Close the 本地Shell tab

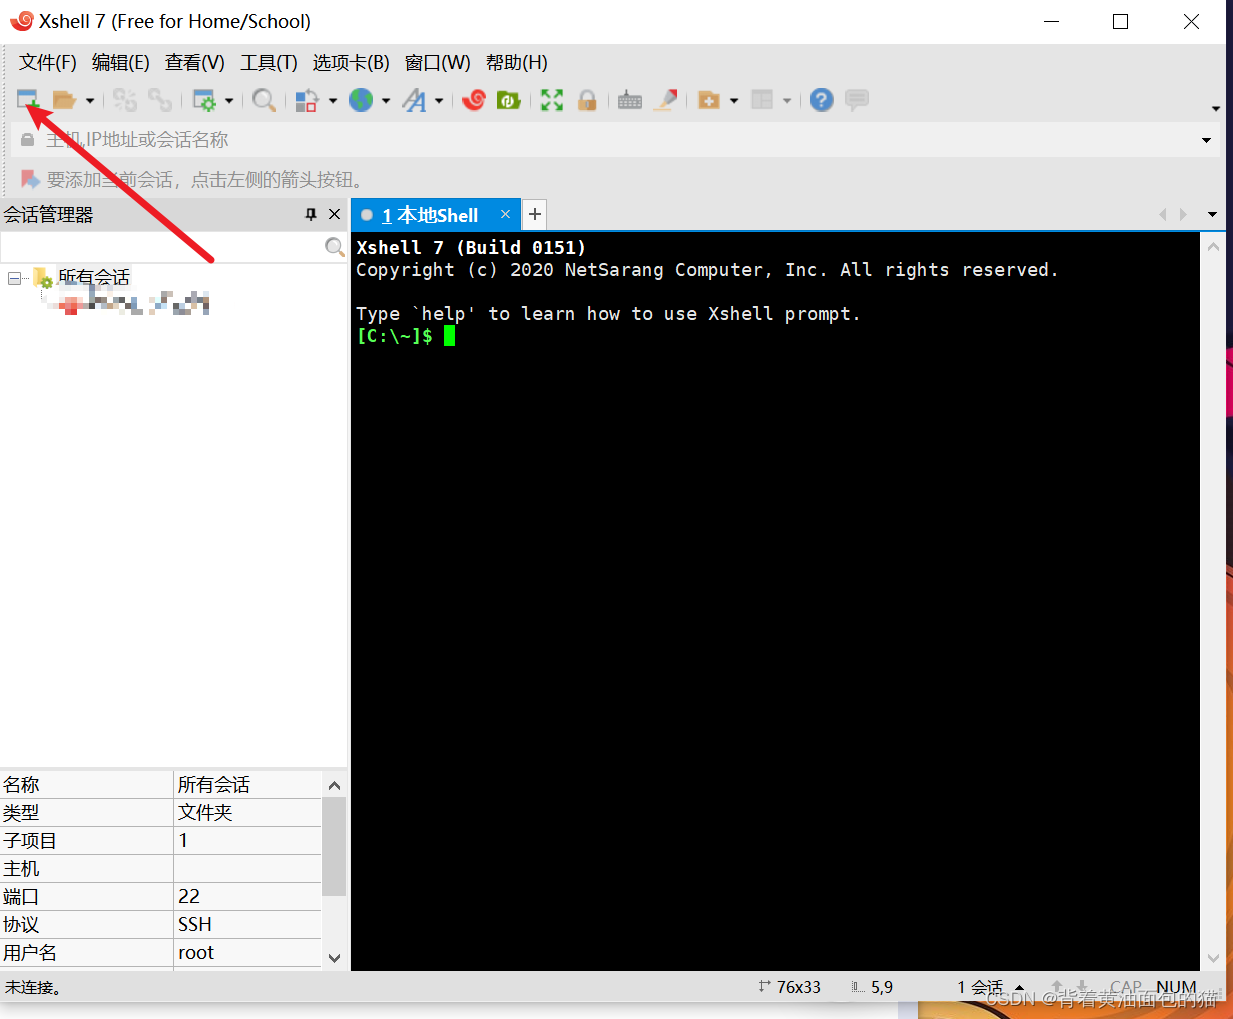(x=505, y=214)
